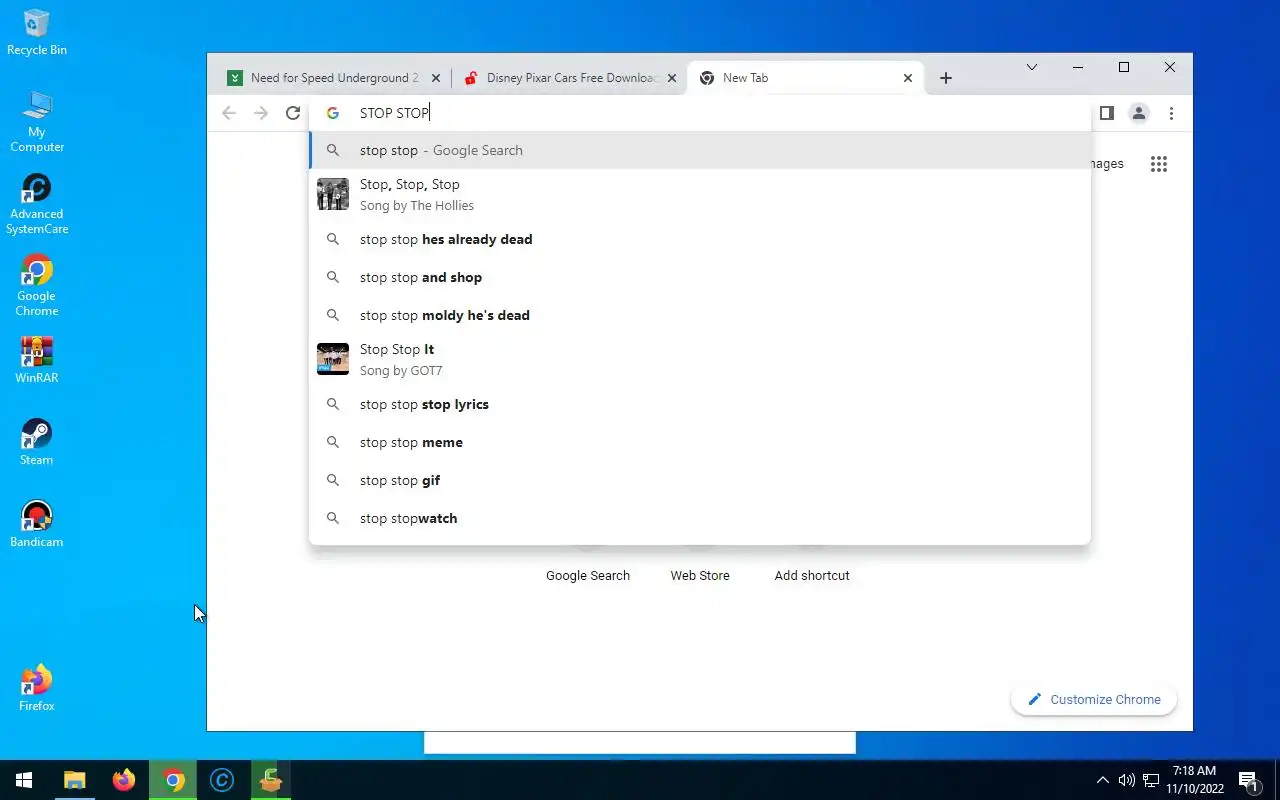Click Add shortcut on new tab page
This screenshot has width=1280, height=800.
point(812,576)
